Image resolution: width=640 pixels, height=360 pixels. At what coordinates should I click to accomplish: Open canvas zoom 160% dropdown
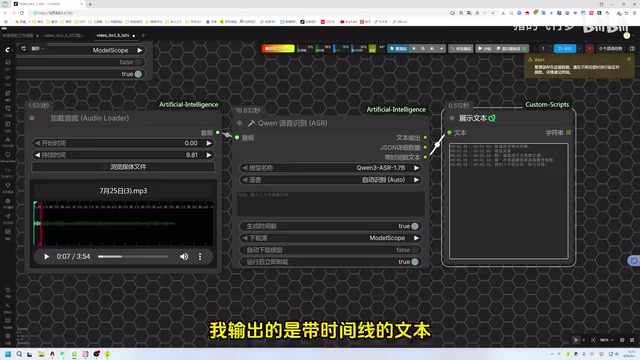click(x=607, y=340)
